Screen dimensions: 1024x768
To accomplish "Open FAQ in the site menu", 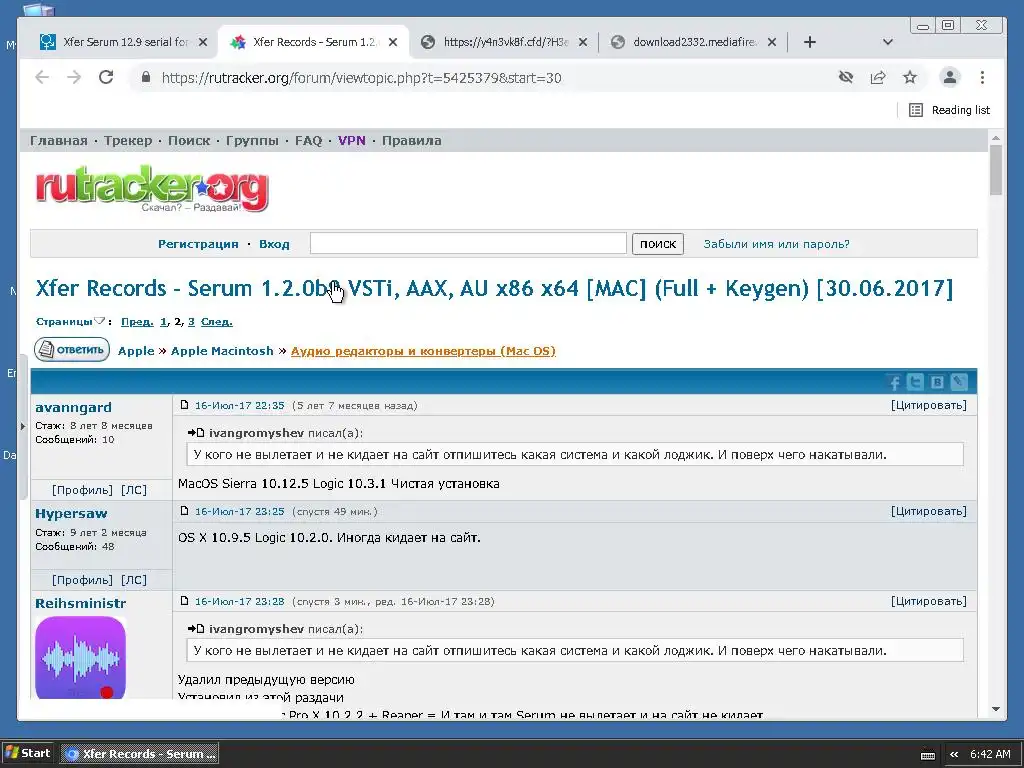I will [308, 141].
